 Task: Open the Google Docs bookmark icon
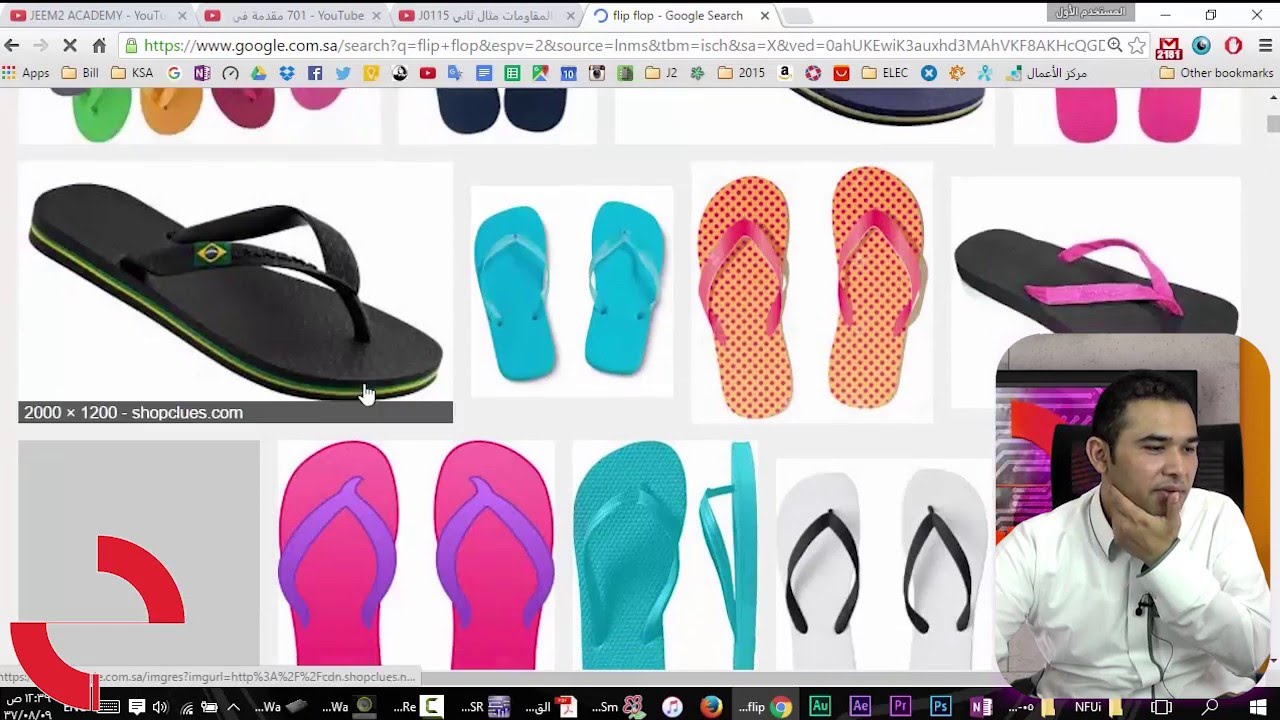pyautogui.click(x=484, y=73)
